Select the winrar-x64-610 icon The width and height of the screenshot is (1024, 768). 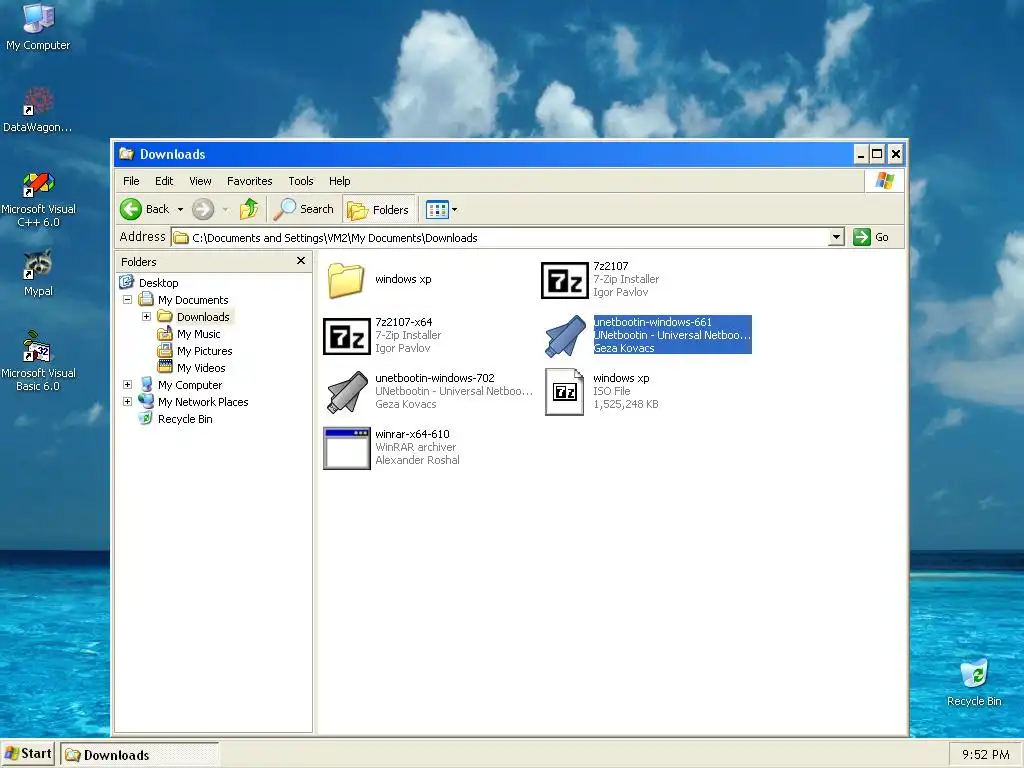[347, 448]
